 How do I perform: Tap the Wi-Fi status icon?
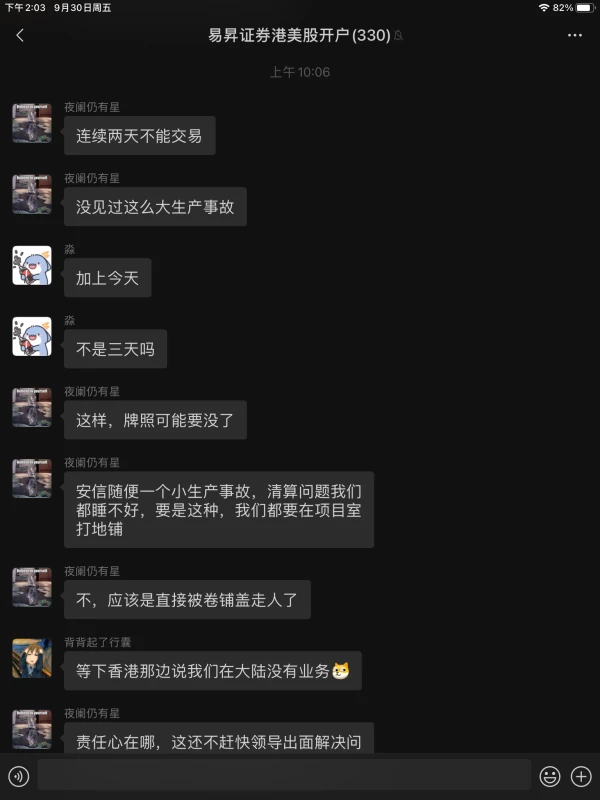tap(543, 8)
